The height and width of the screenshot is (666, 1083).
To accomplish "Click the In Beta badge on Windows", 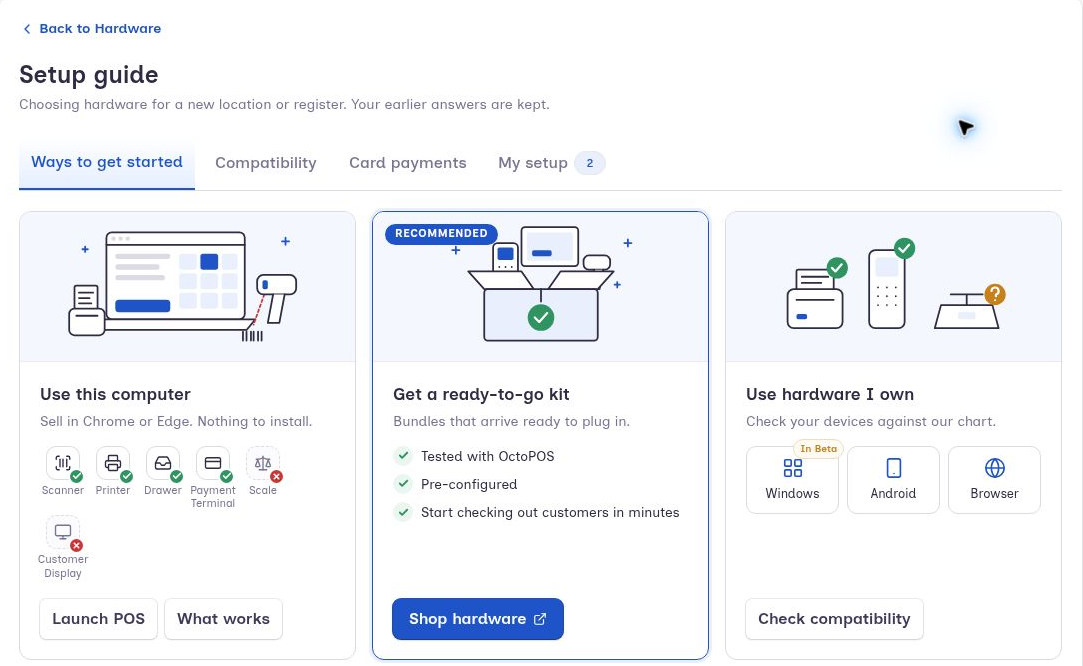I will coord(818,449).
